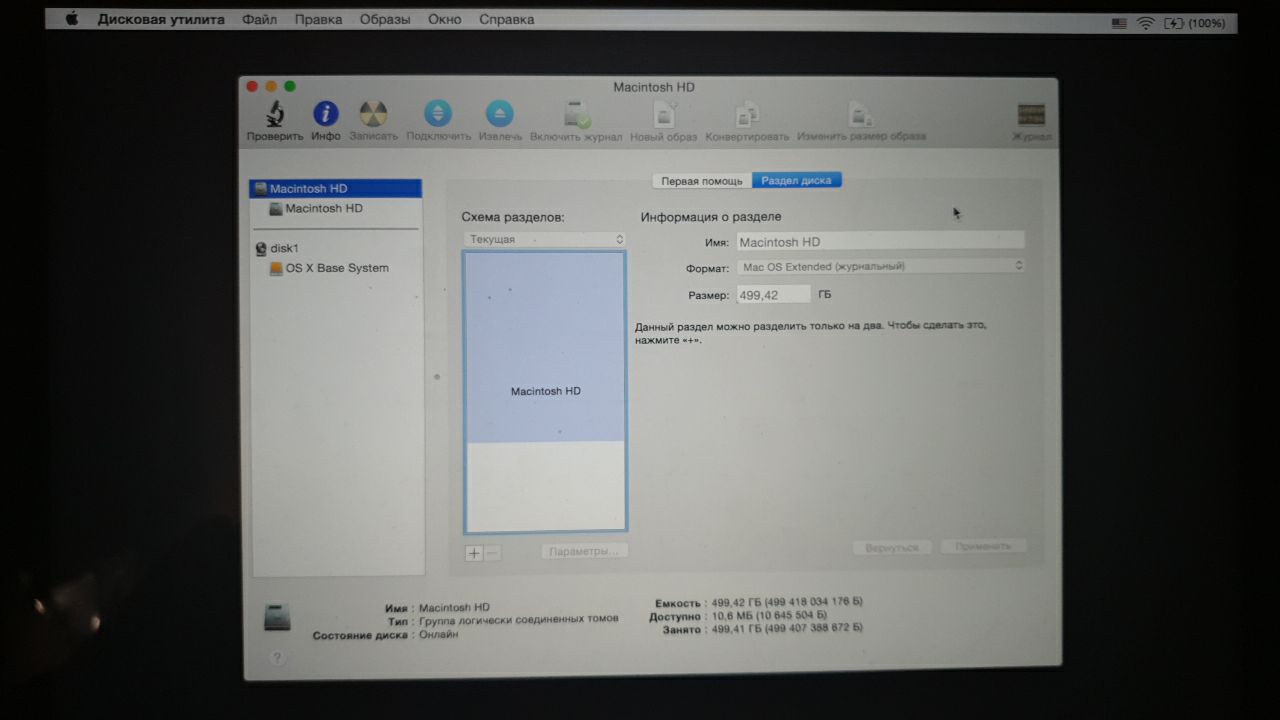
Task: Click the battery status indicator
Action: click(1195, 22)
